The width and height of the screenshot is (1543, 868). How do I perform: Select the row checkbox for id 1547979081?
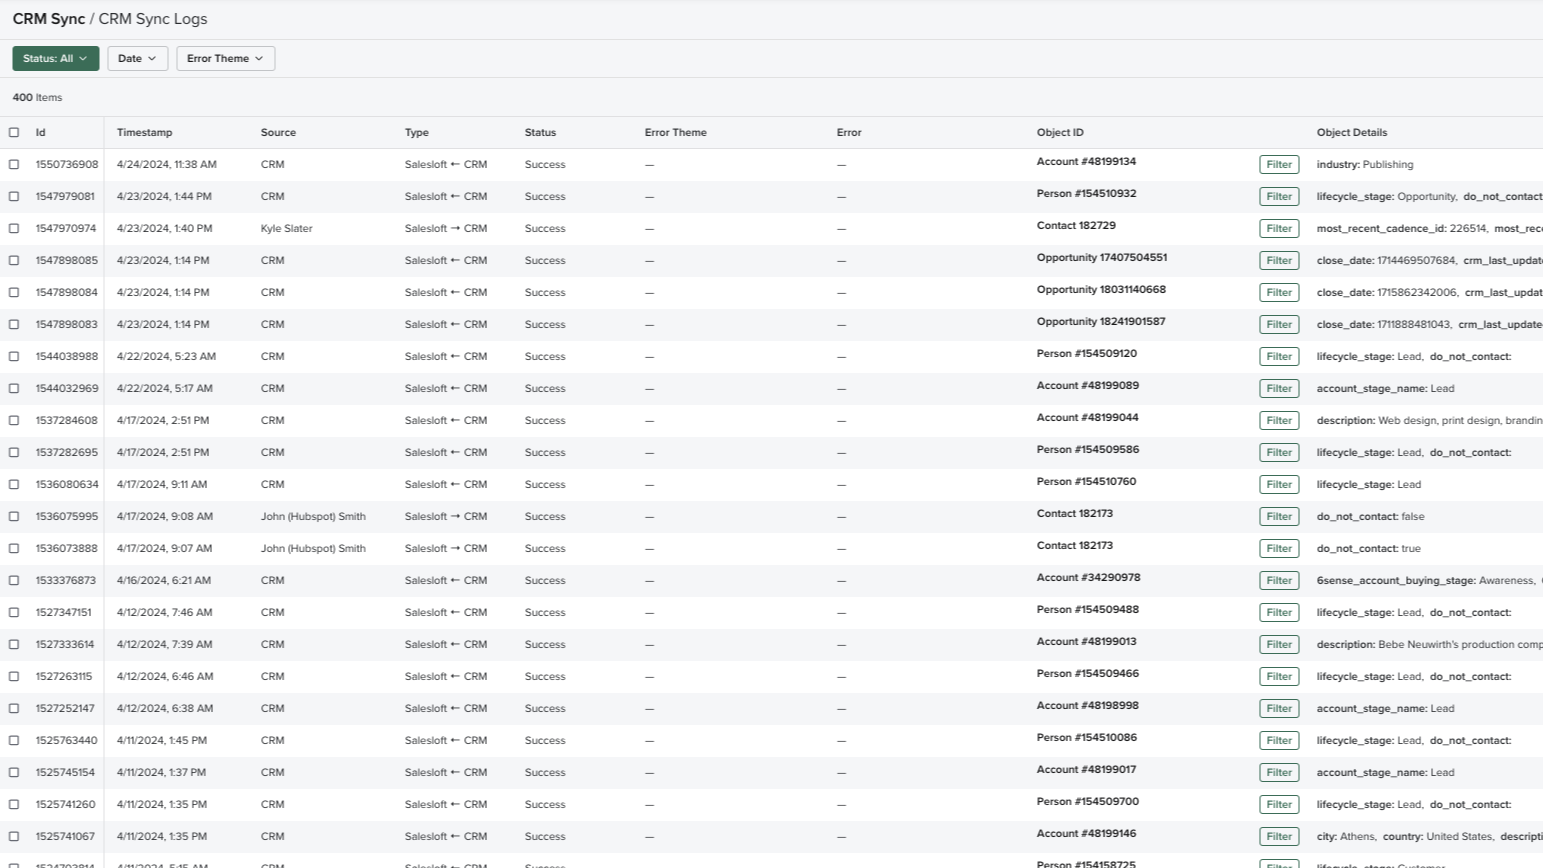click(14, 196)
